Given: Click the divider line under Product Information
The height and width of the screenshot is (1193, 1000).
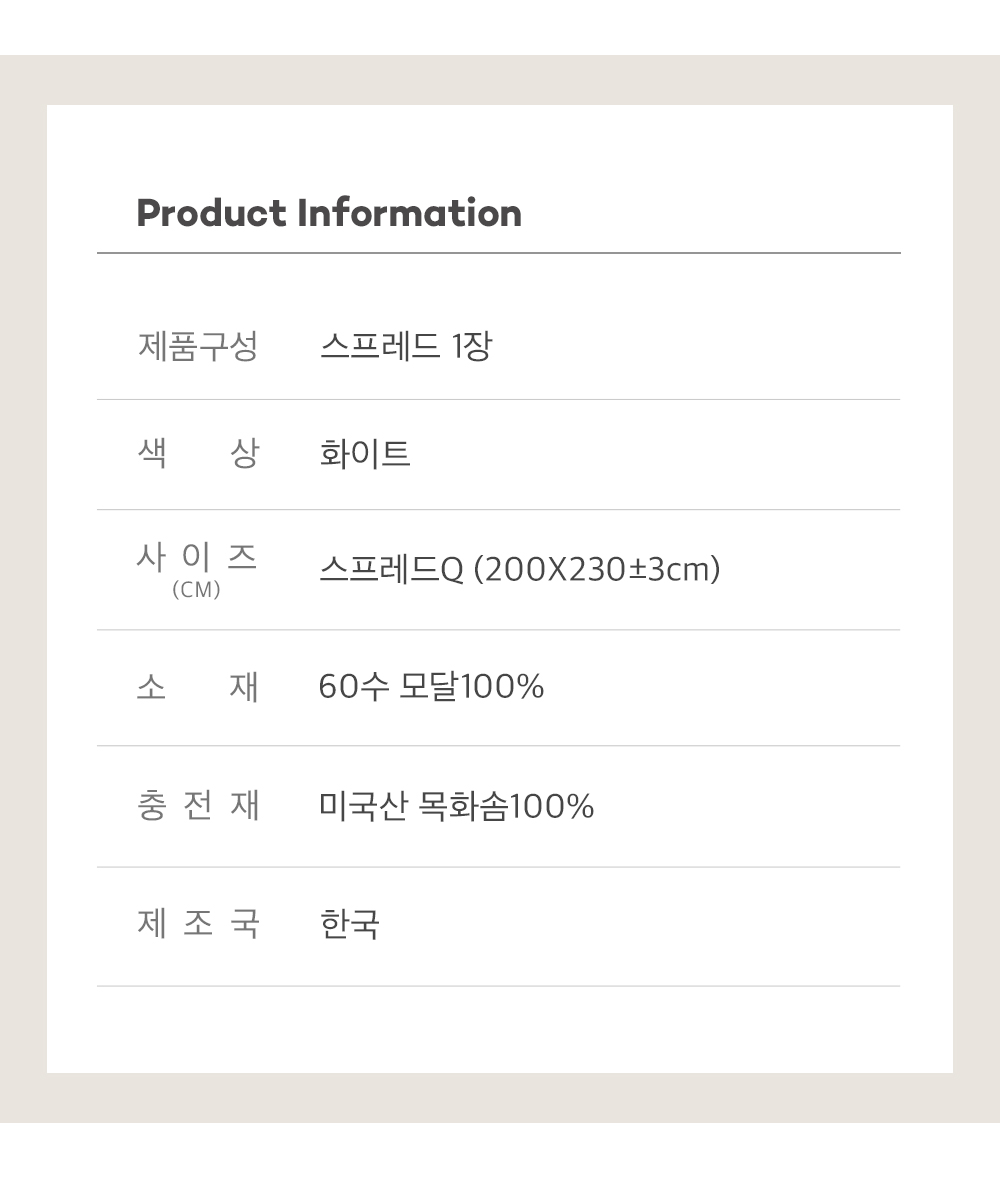Looking at the screenshot, I should [498, 253].
